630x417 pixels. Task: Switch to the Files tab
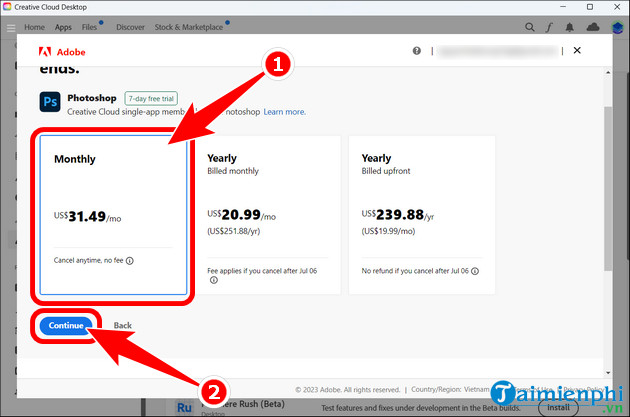point(89,27)
